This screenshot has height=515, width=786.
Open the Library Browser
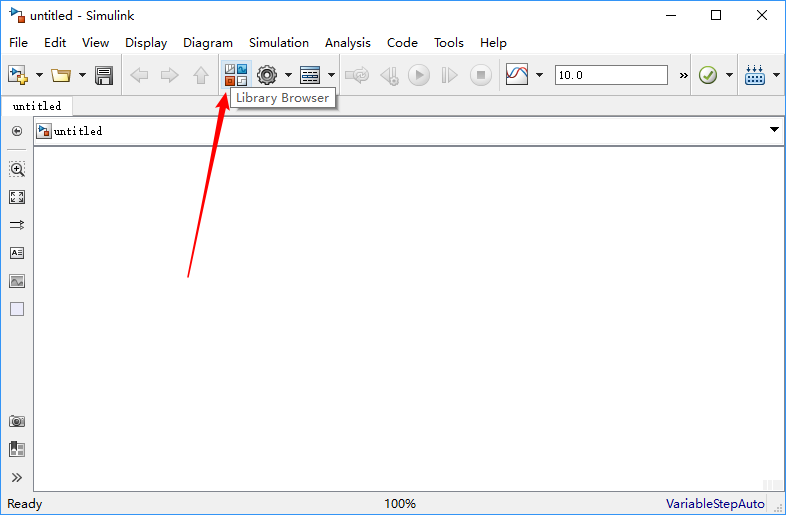(236, 75)
